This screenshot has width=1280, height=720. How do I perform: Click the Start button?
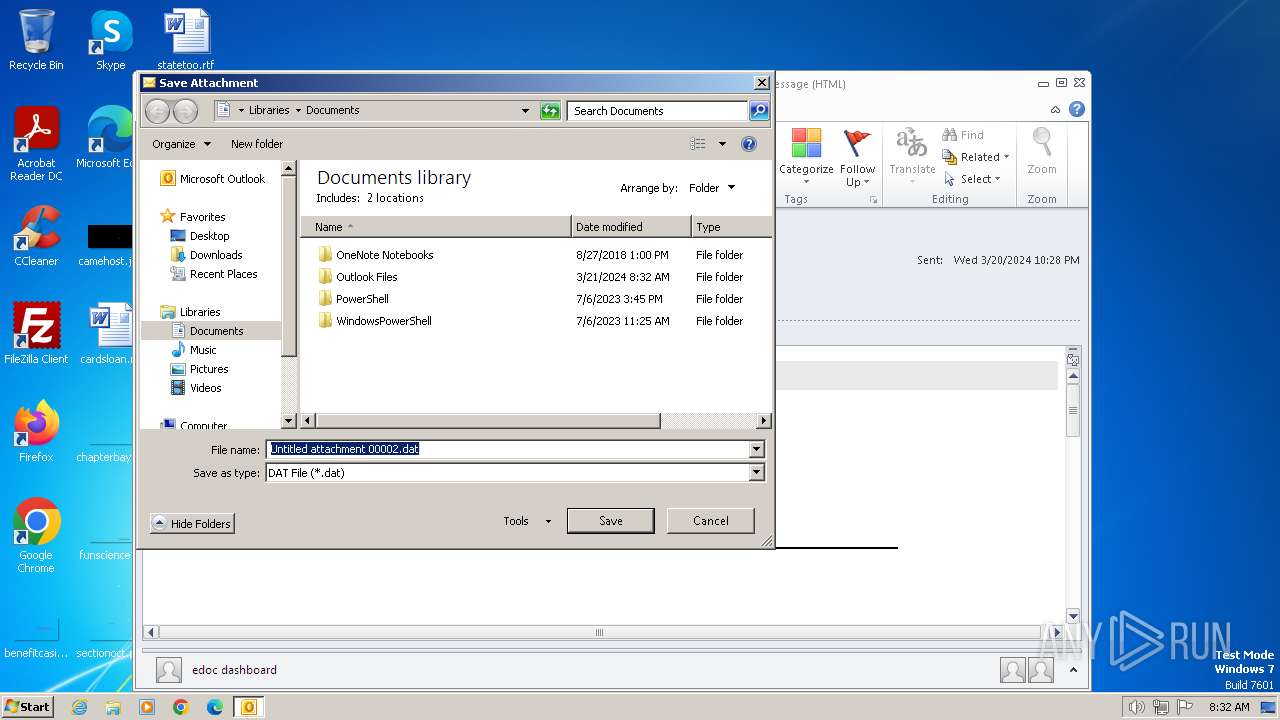28,707
